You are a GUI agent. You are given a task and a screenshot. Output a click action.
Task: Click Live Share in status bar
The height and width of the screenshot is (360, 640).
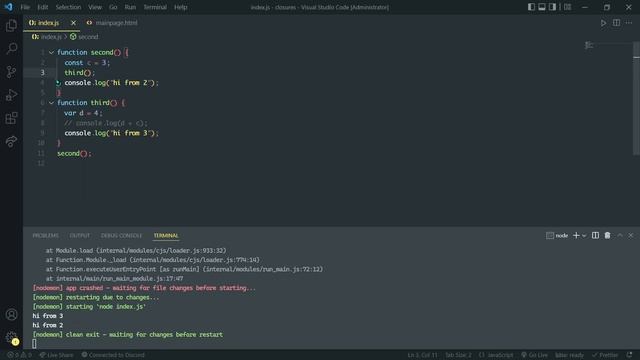point(56,355)
